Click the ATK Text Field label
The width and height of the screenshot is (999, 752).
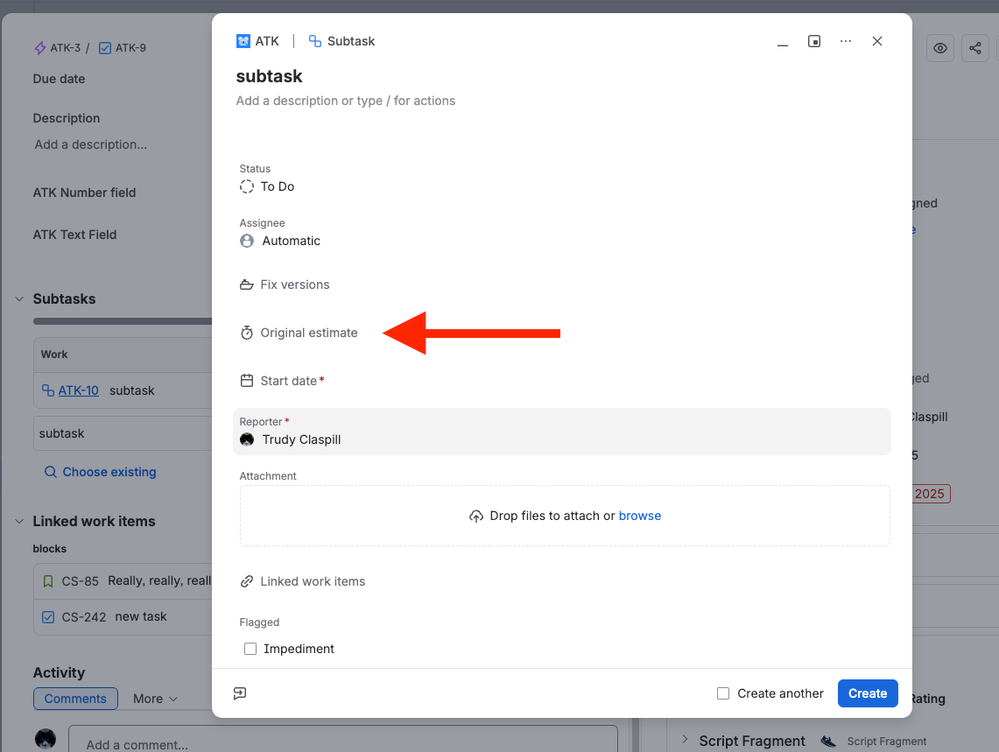75,235
